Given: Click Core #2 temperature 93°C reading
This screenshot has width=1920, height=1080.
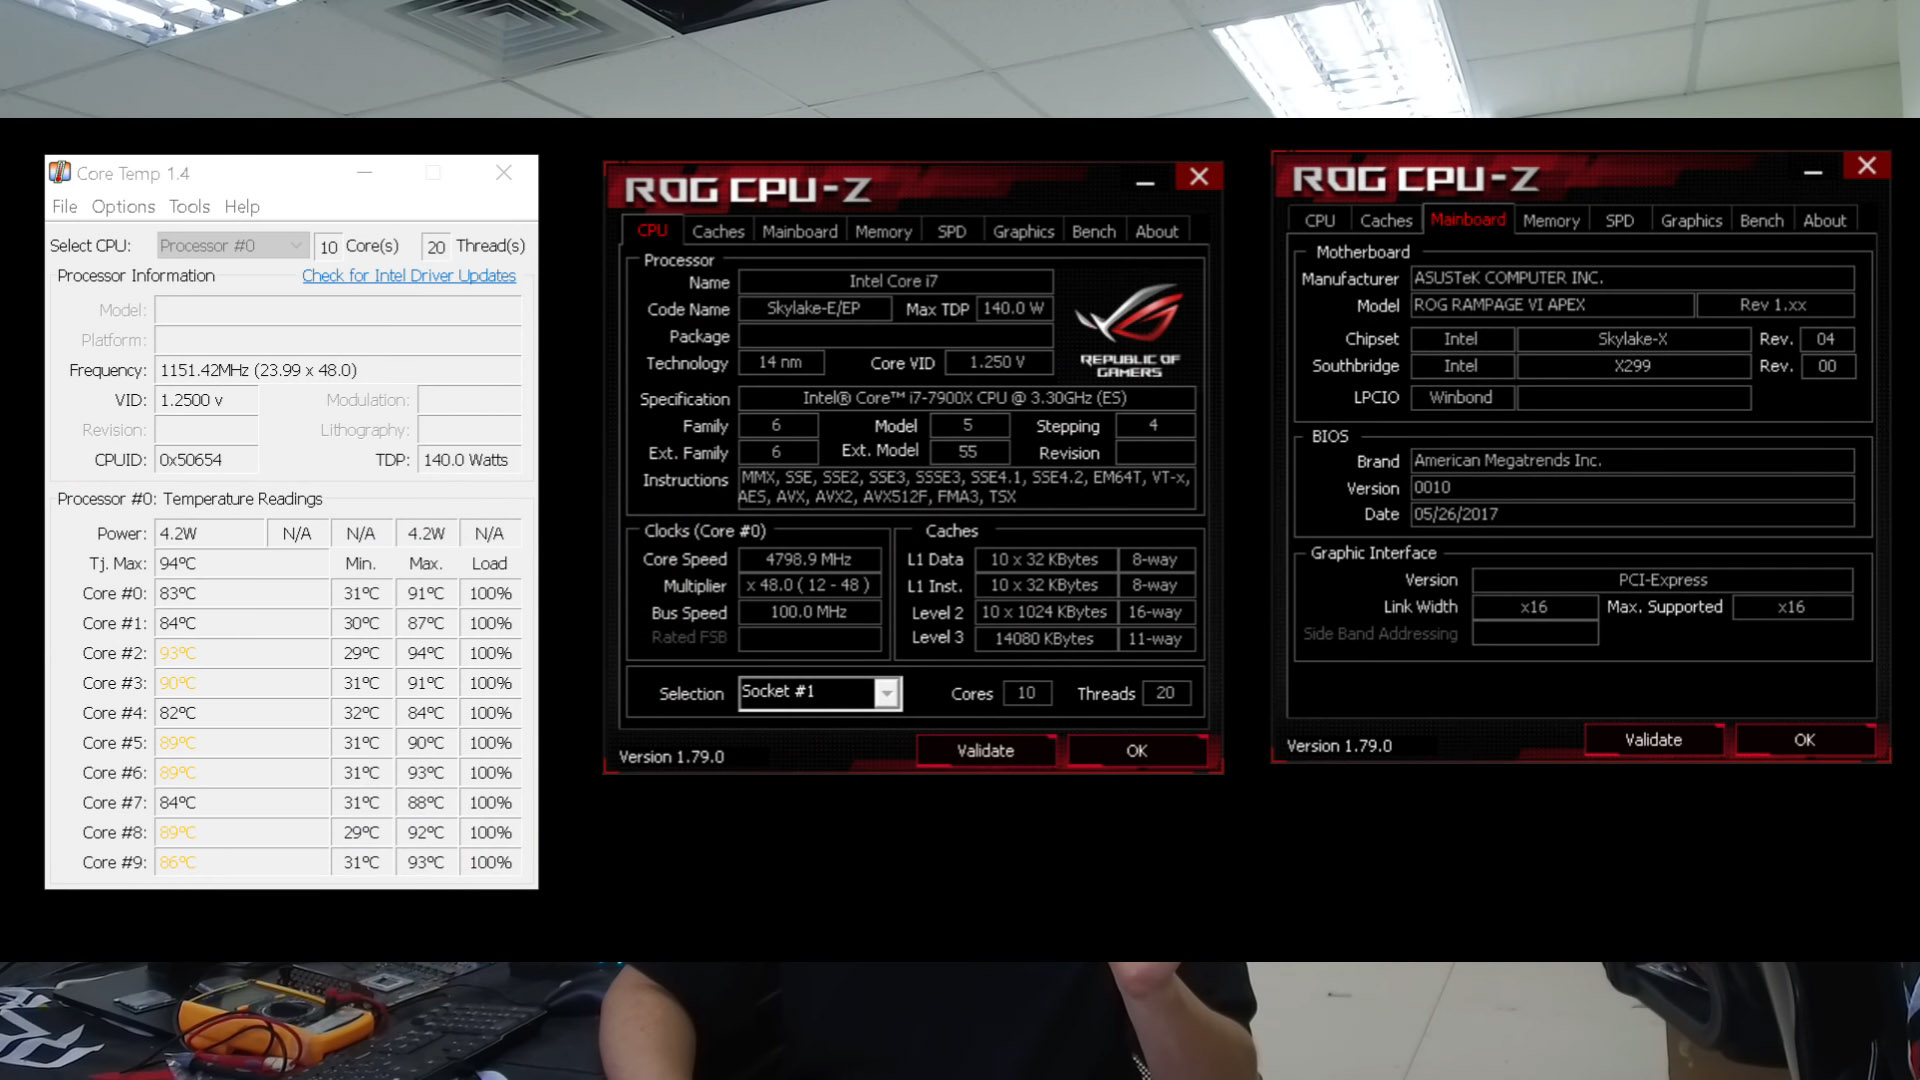Looking at the screenshot, I should [x=242, y=653].
